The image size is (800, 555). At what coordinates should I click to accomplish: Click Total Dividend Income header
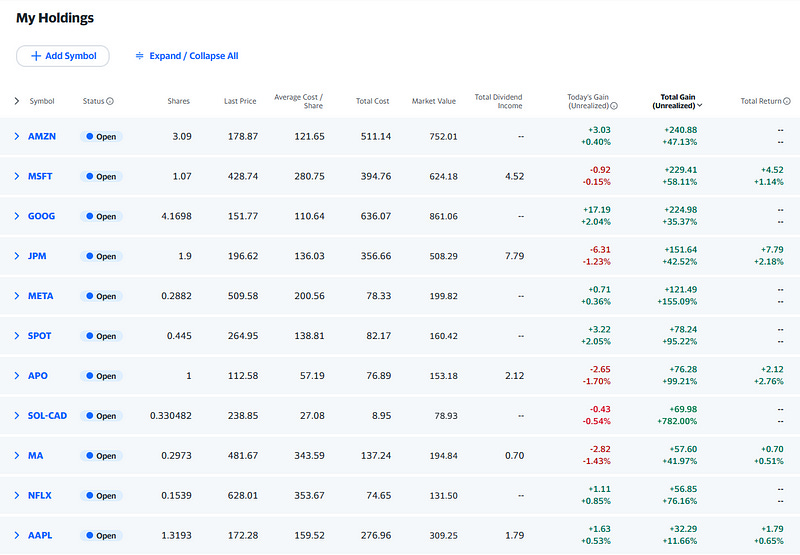click(x=498, y=101)
